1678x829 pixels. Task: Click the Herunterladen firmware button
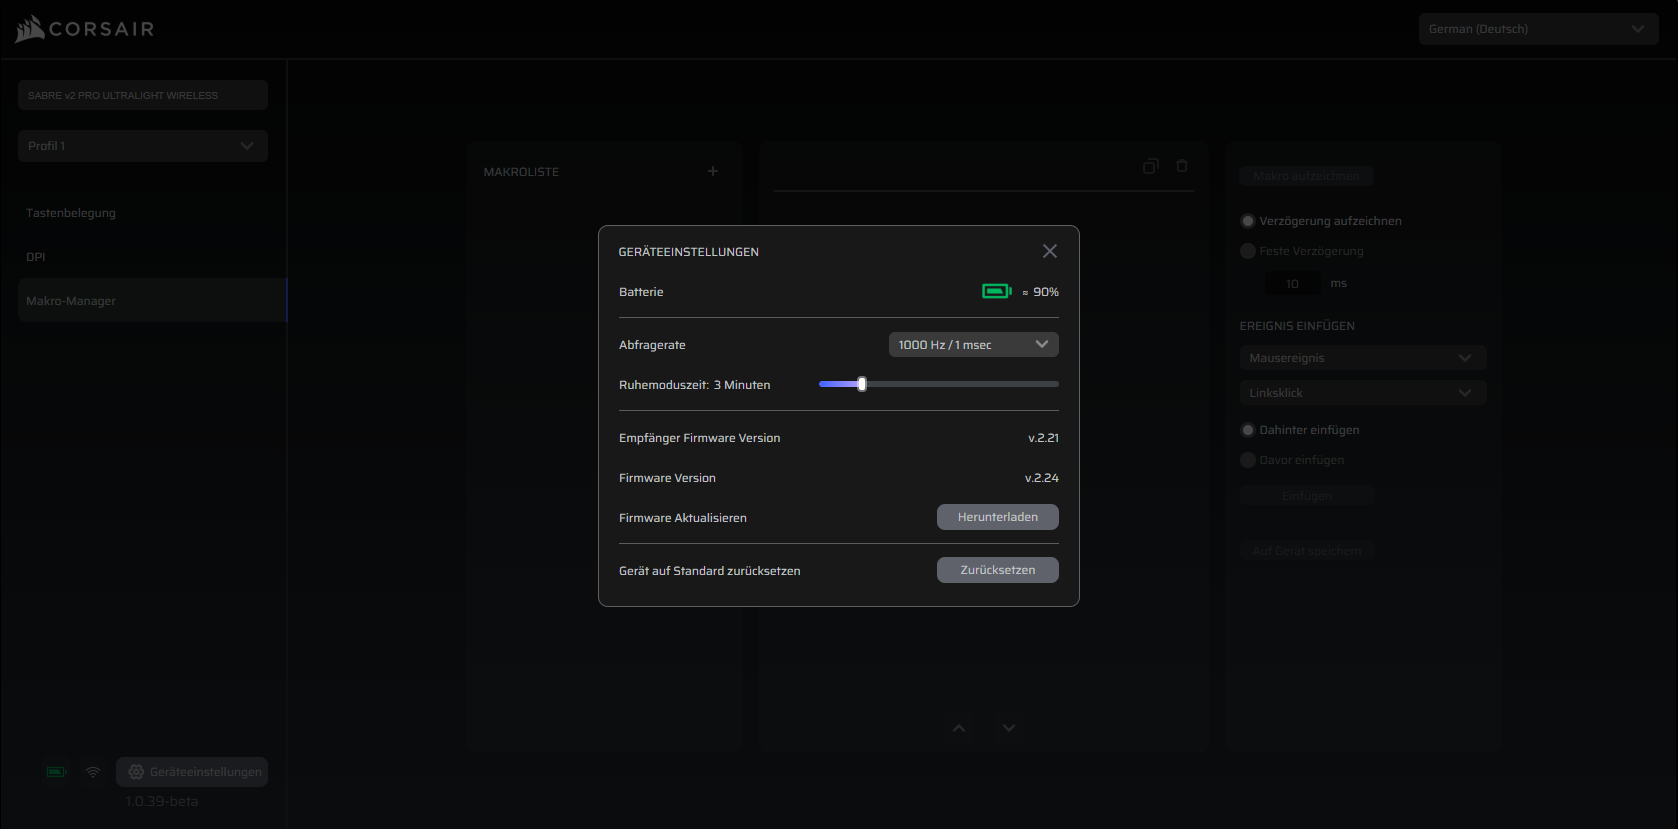997,517
